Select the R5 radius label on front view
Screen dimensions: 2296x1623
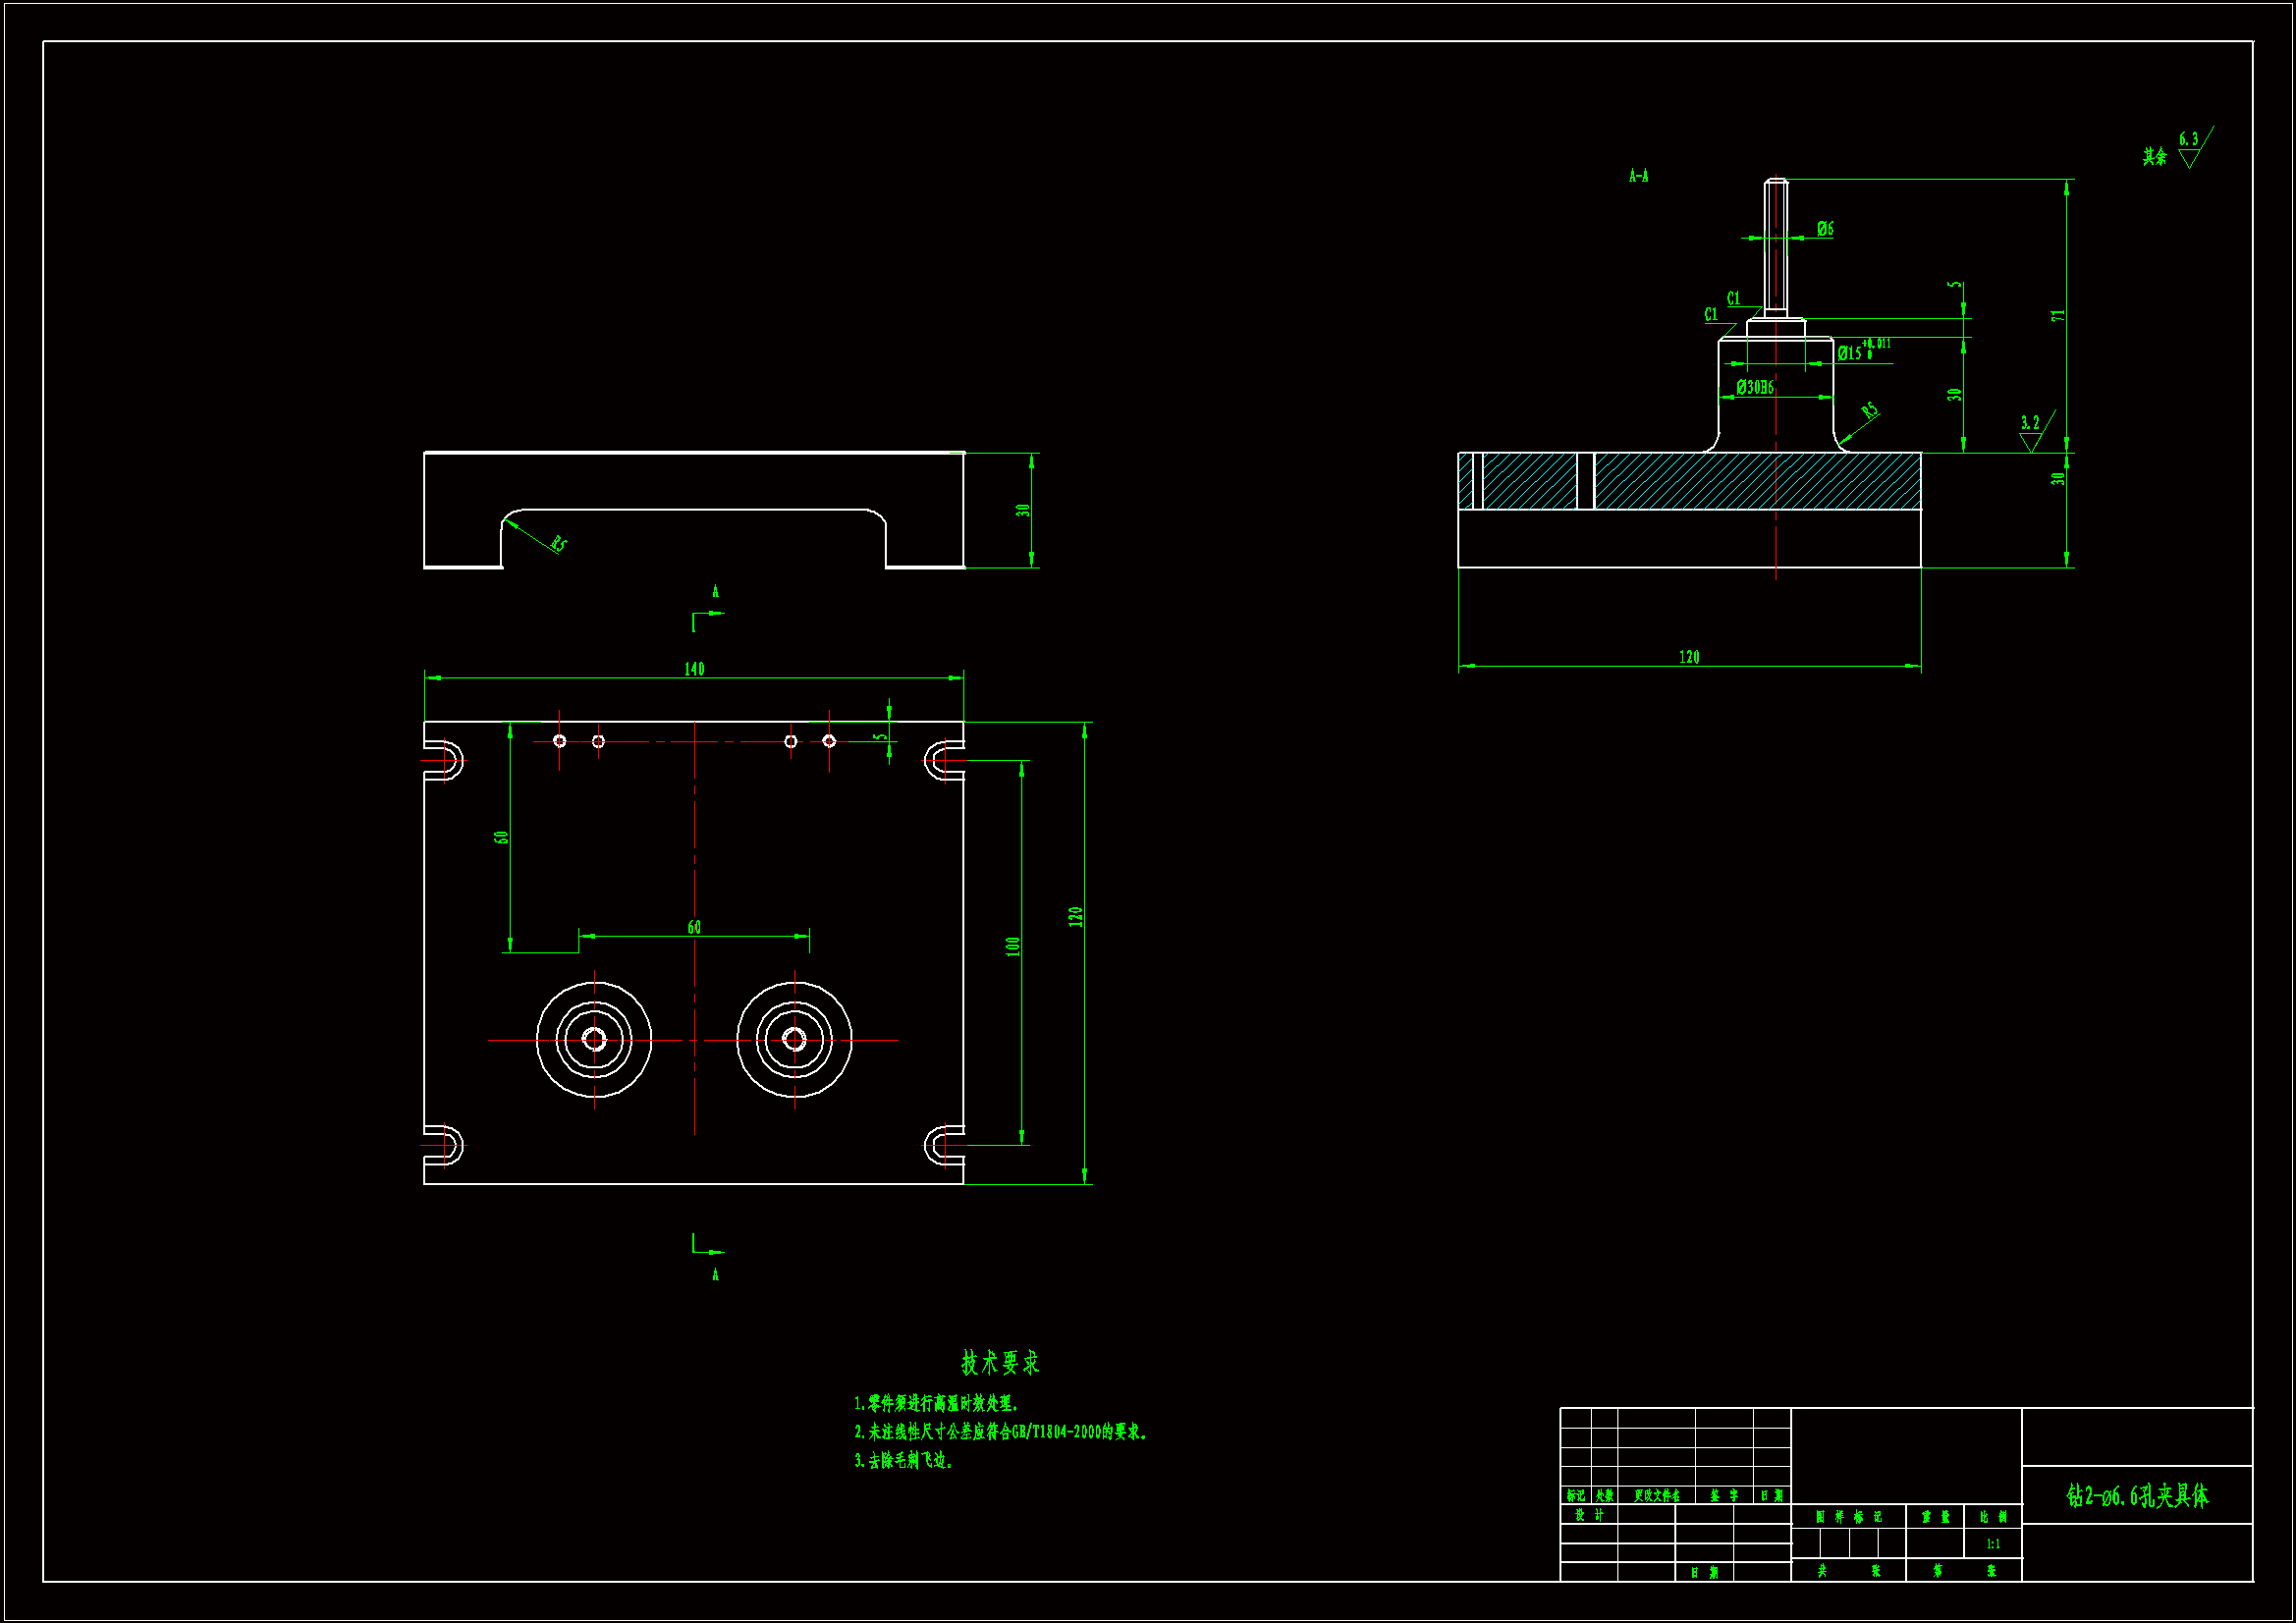558,544
